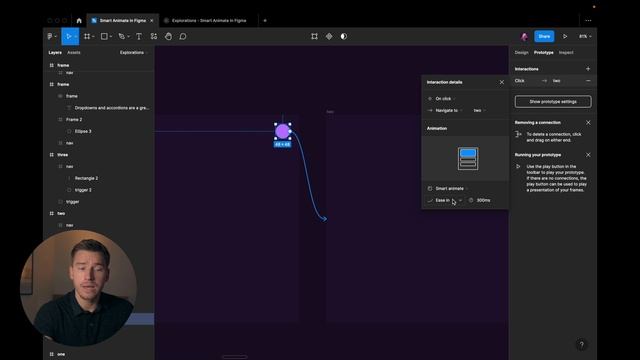This screenshot has width=640, height=360.
Task: Open the Smart animate type dropdown
Action: pyautogui.click(x=451, y=189)
